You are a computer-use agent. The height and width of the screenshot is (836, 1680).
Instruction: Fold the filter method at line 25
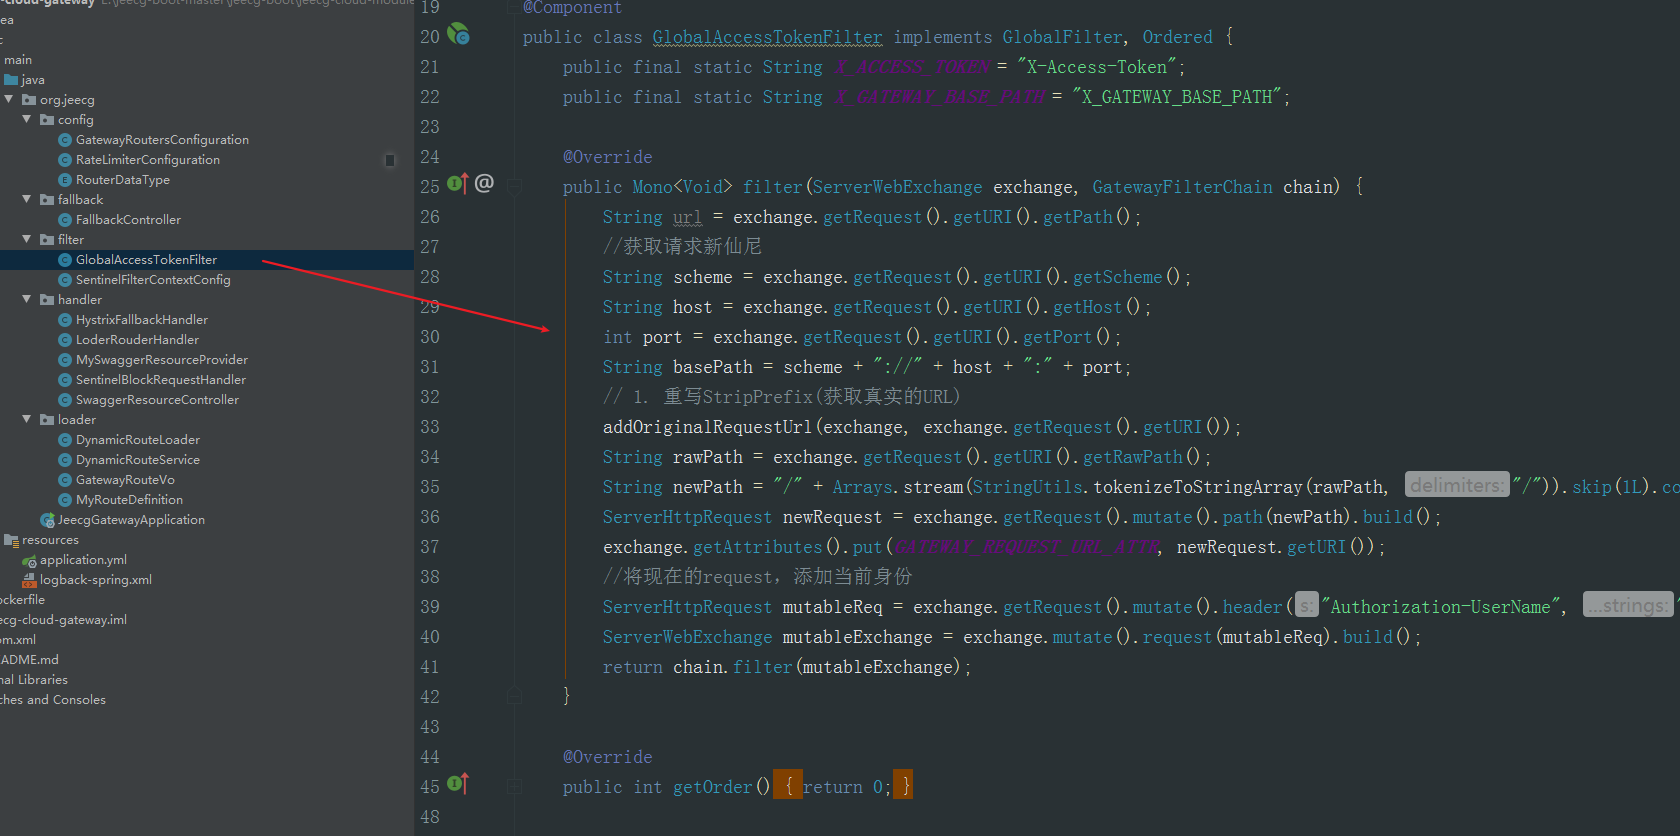click(515, 186)
